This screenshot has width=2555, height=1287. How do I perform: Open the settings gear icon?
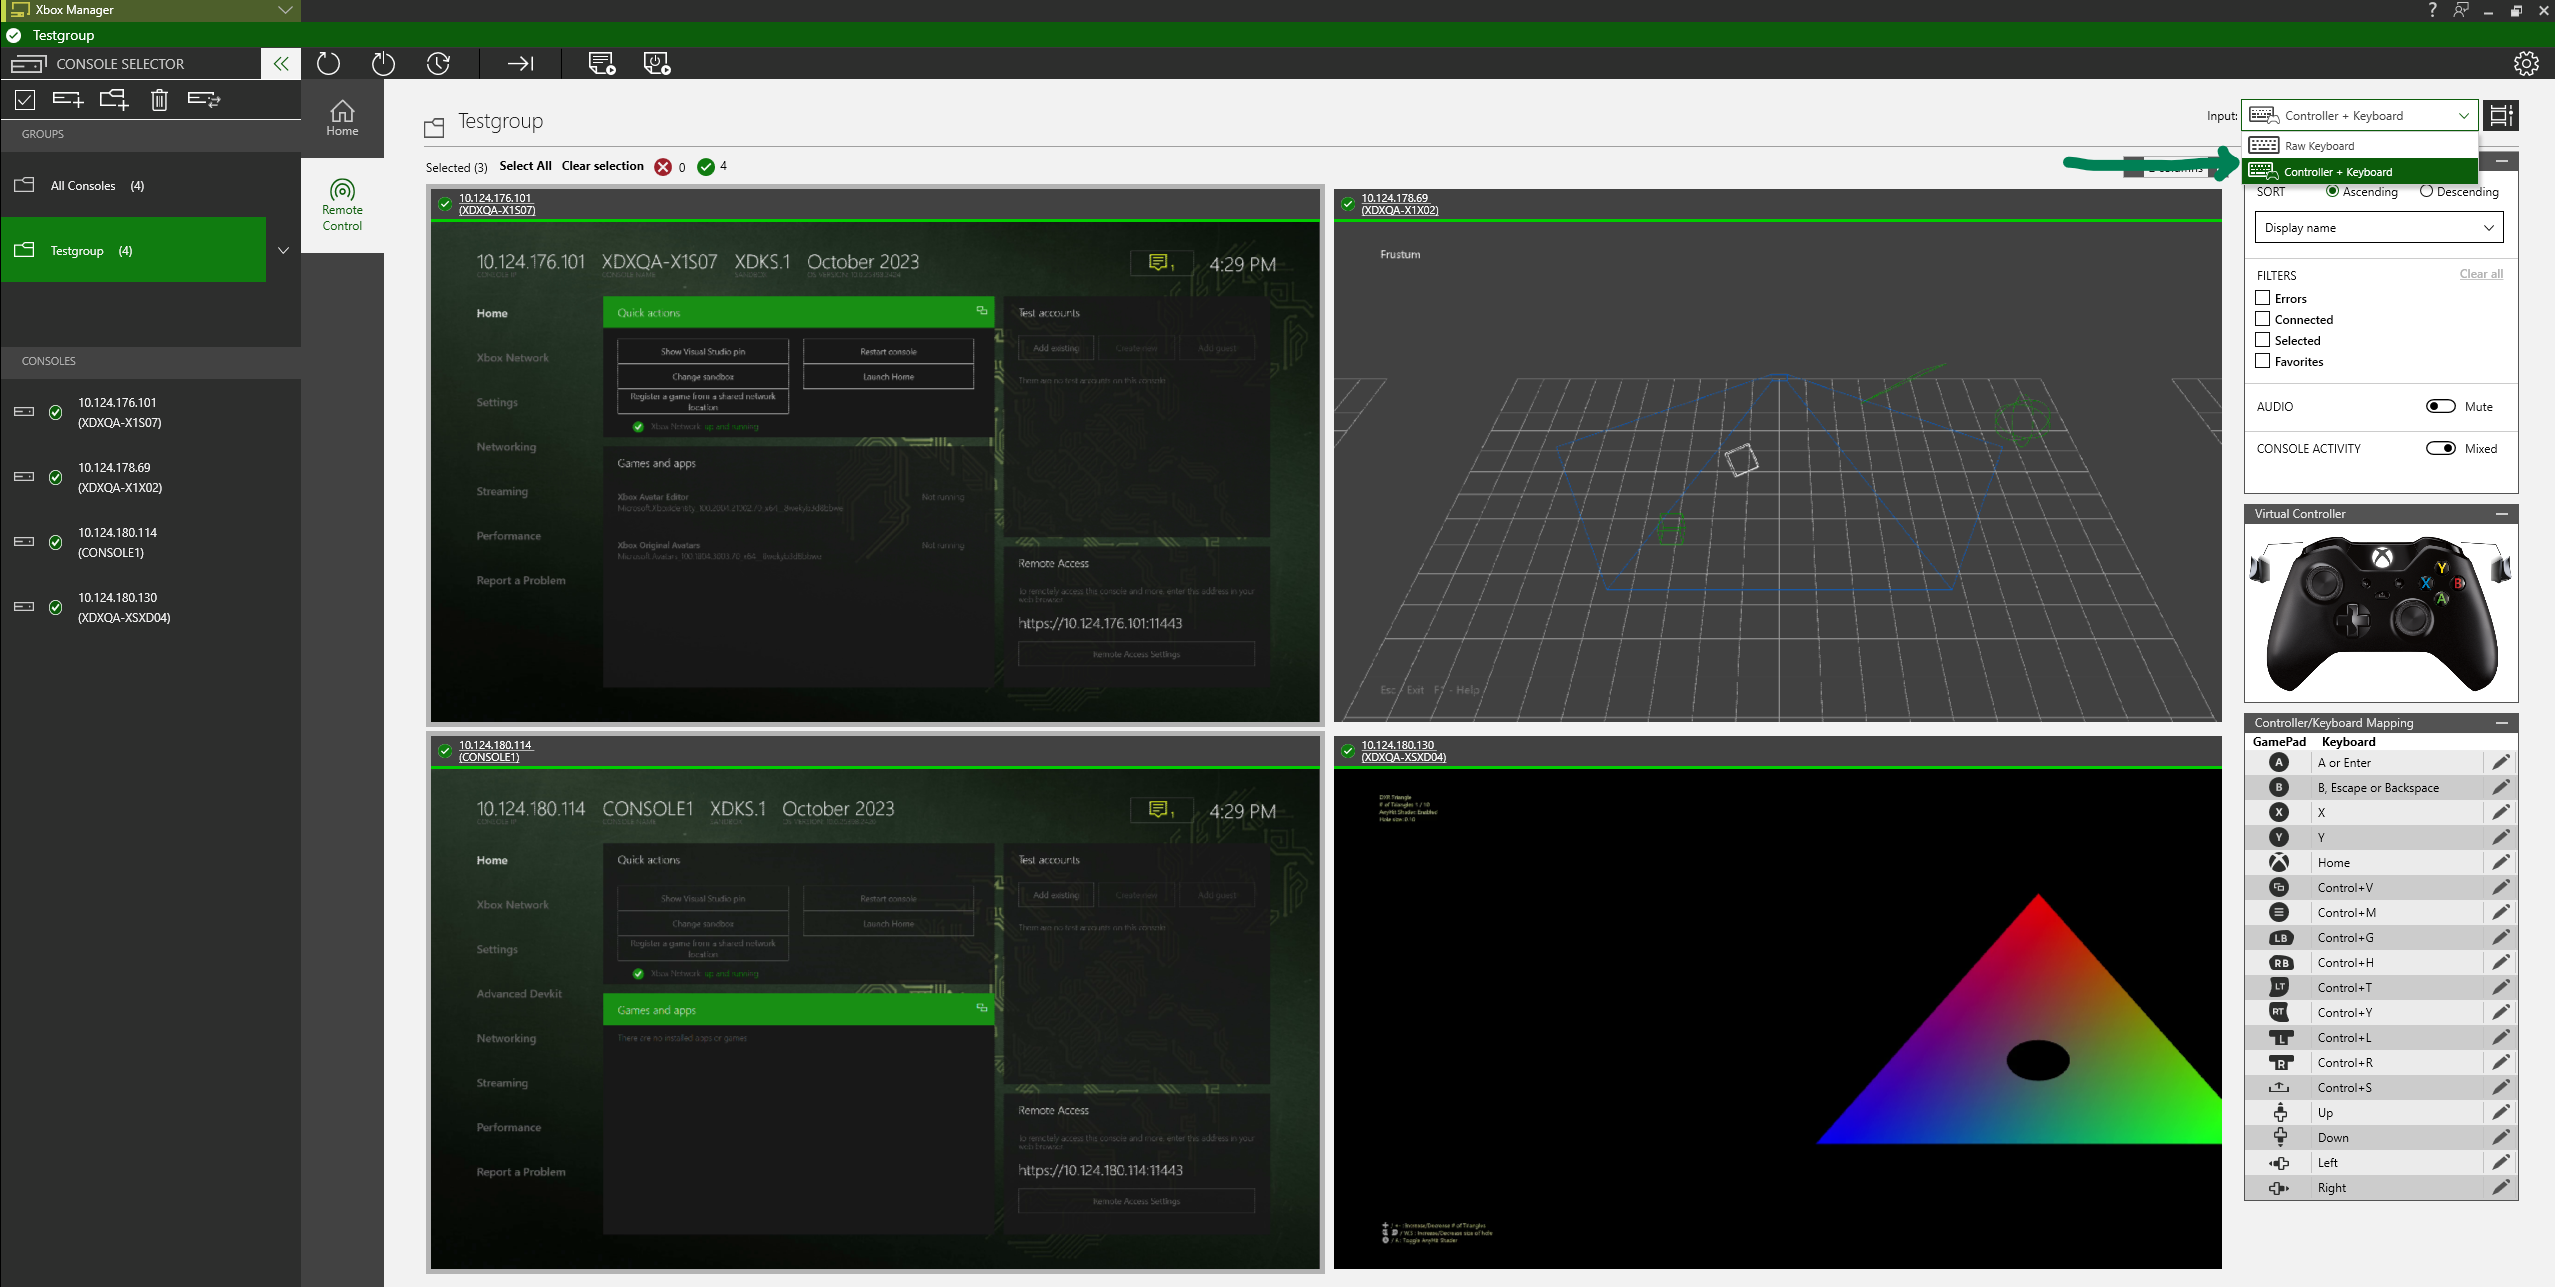tap(2526, 64)
